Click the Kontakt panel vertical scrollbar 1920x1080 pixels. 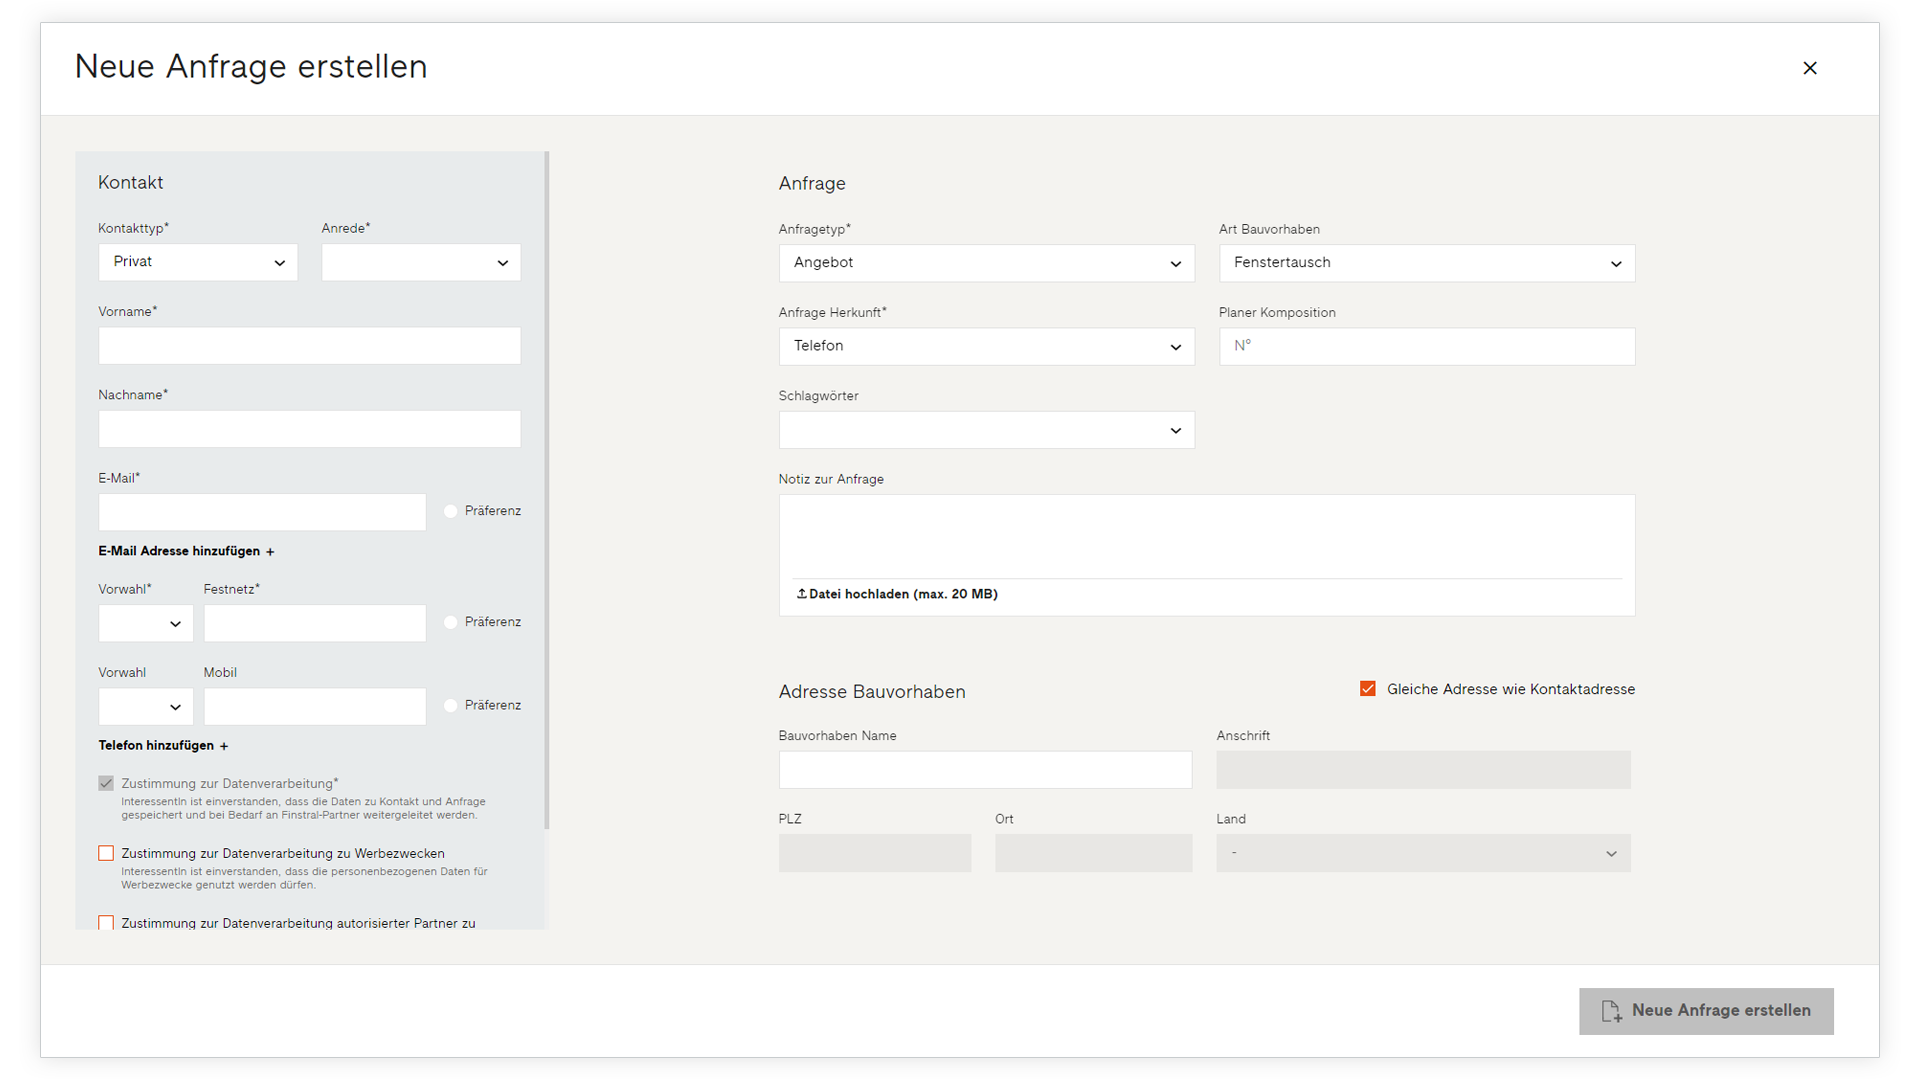pyautogui.click(x=547, y=490)
